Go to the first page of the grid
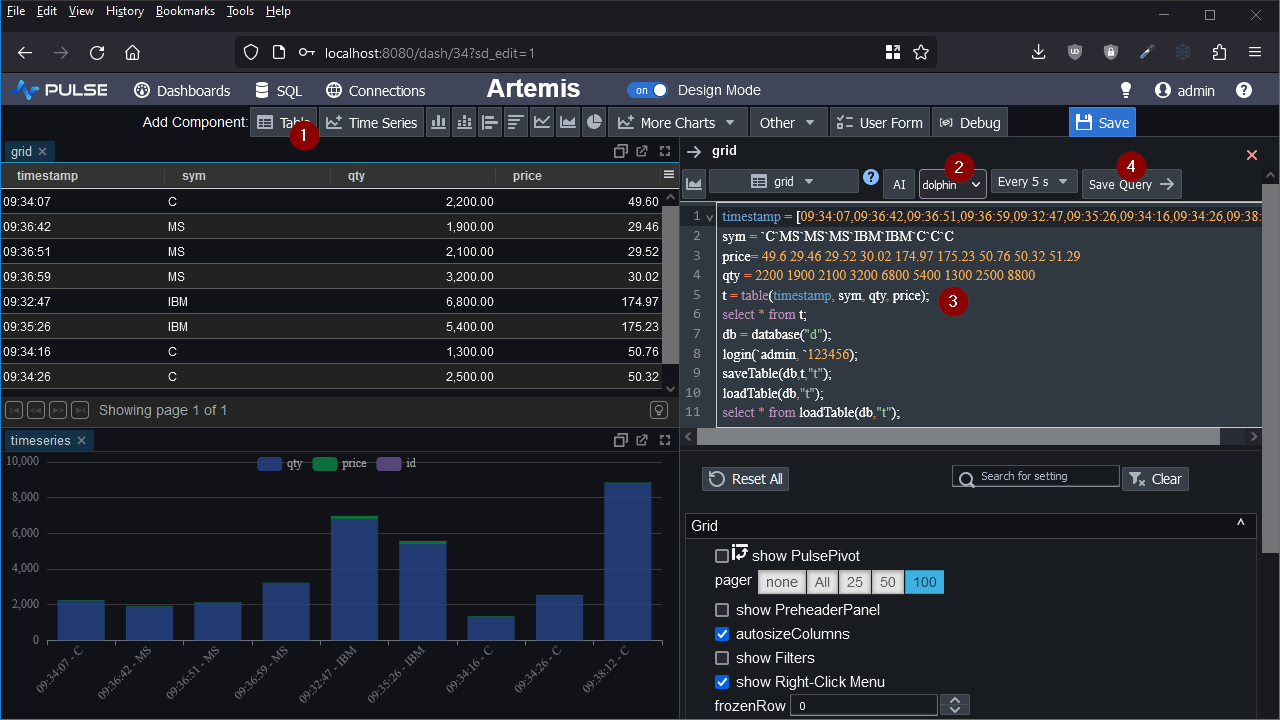Image resolution: width=1280 pixels, height=720 pixels. coord(14,410)
